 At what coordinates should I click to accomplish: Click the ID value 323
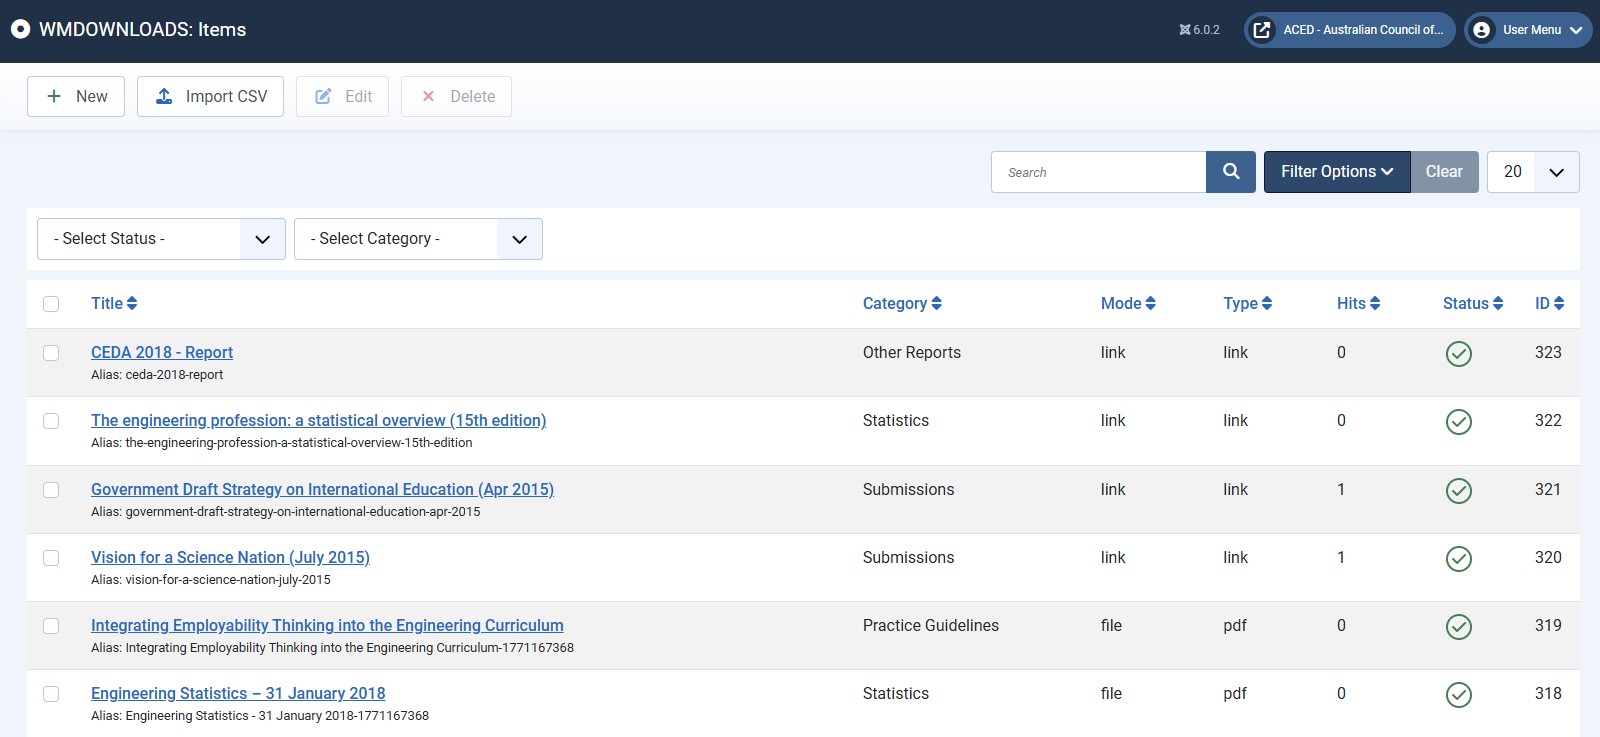(x=1548, y=352)
